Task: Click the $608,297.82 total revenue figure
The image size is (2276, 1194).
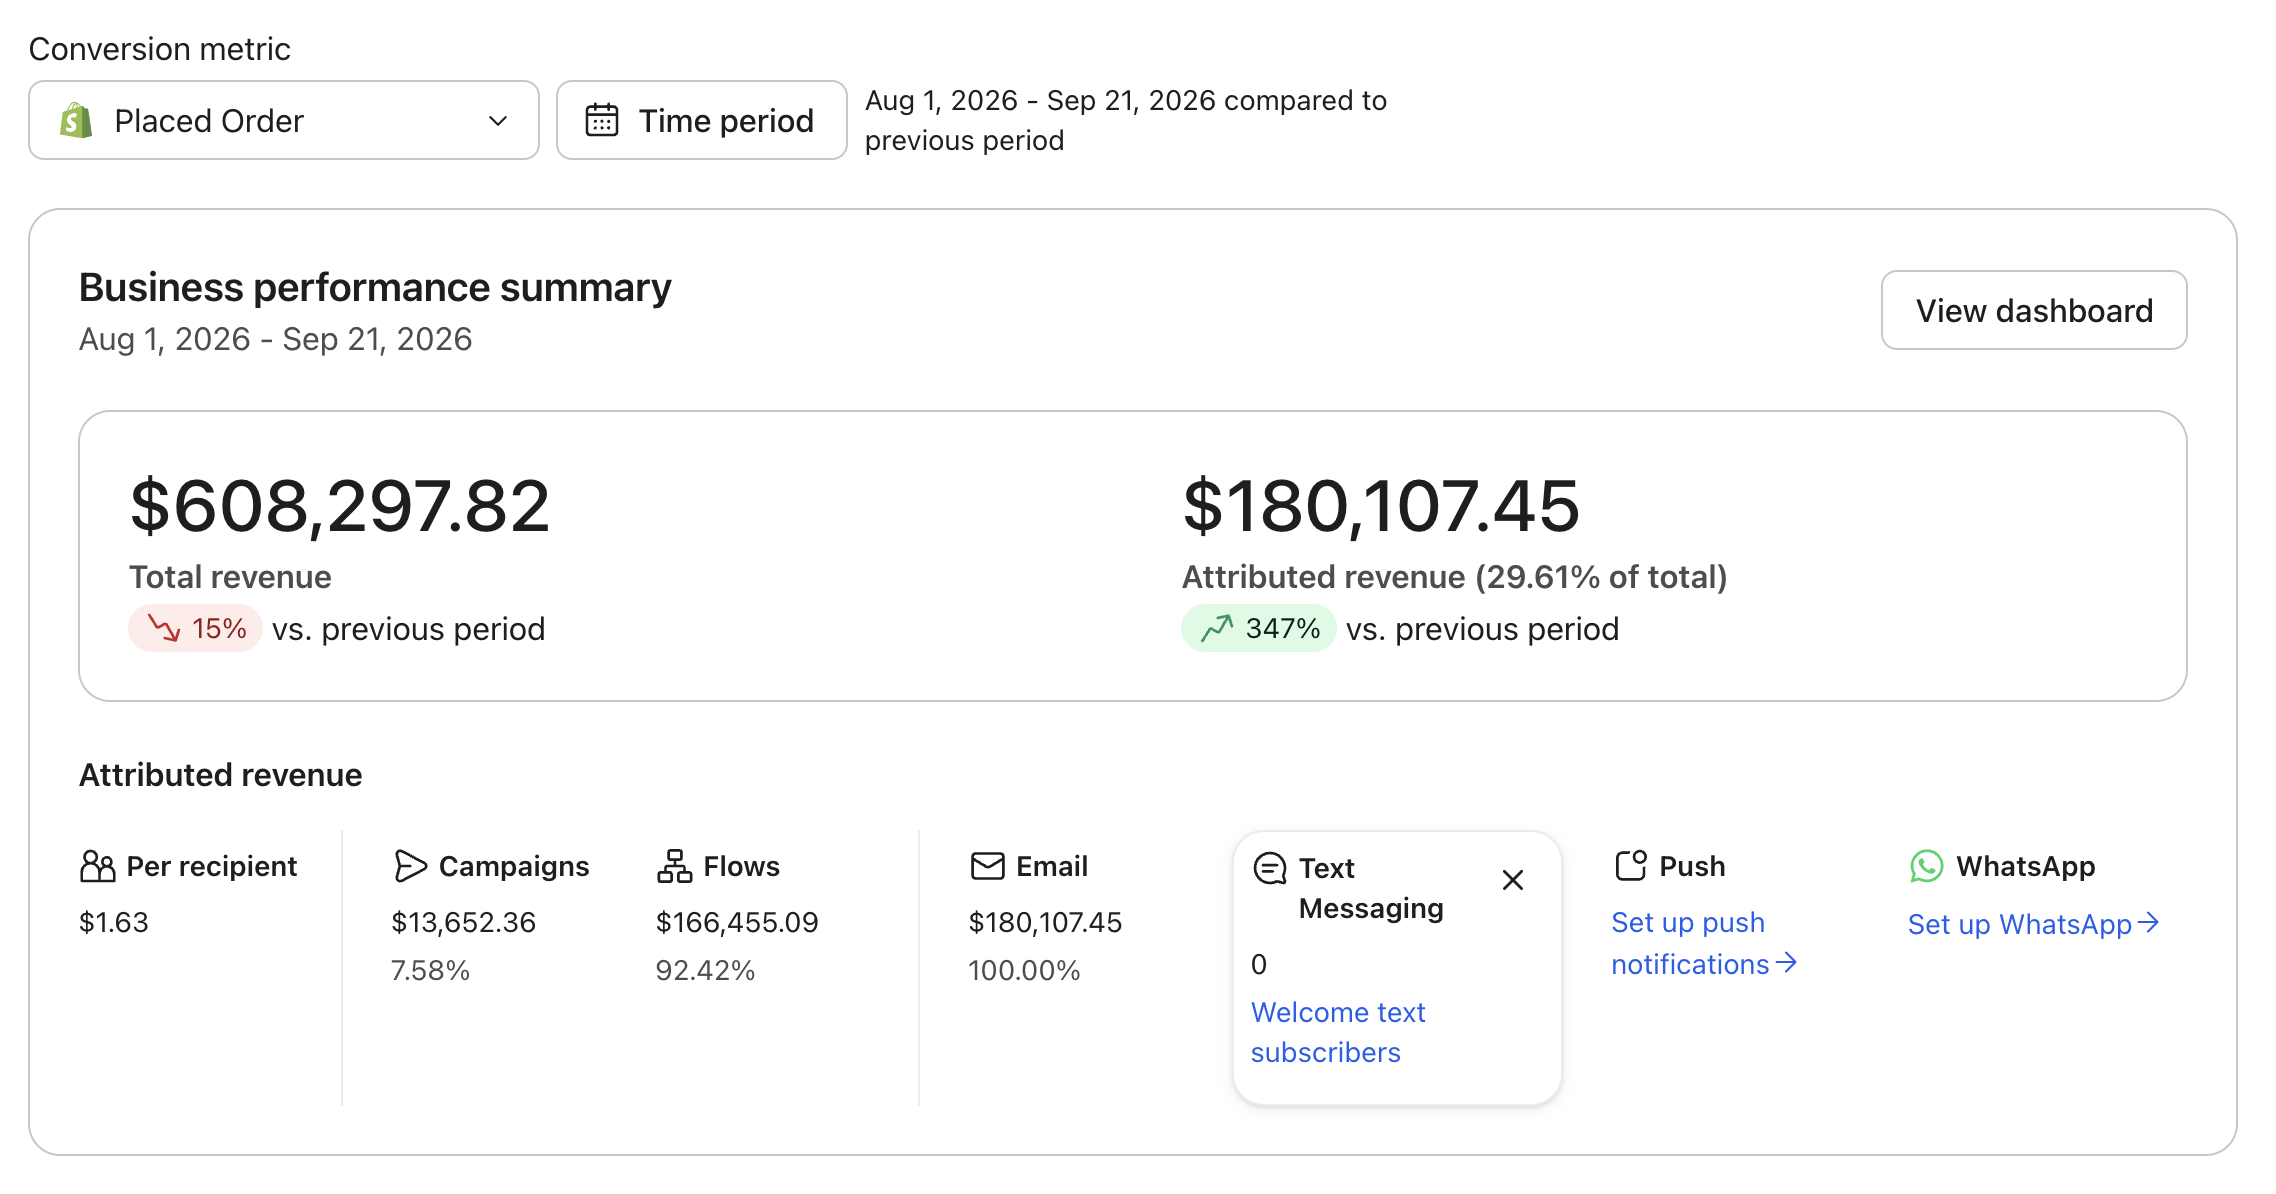Action: tap(340, 506)
